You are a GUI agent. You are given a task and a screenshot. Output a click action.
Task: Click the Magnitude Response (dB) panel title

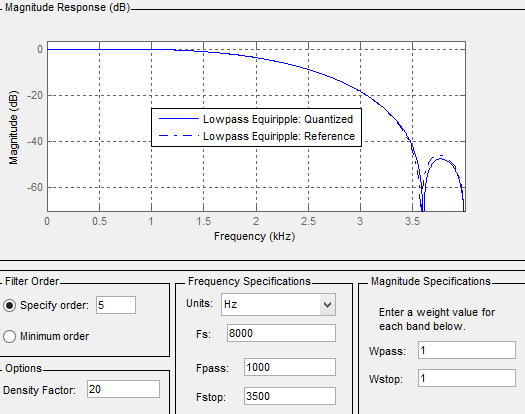[67, 7]
